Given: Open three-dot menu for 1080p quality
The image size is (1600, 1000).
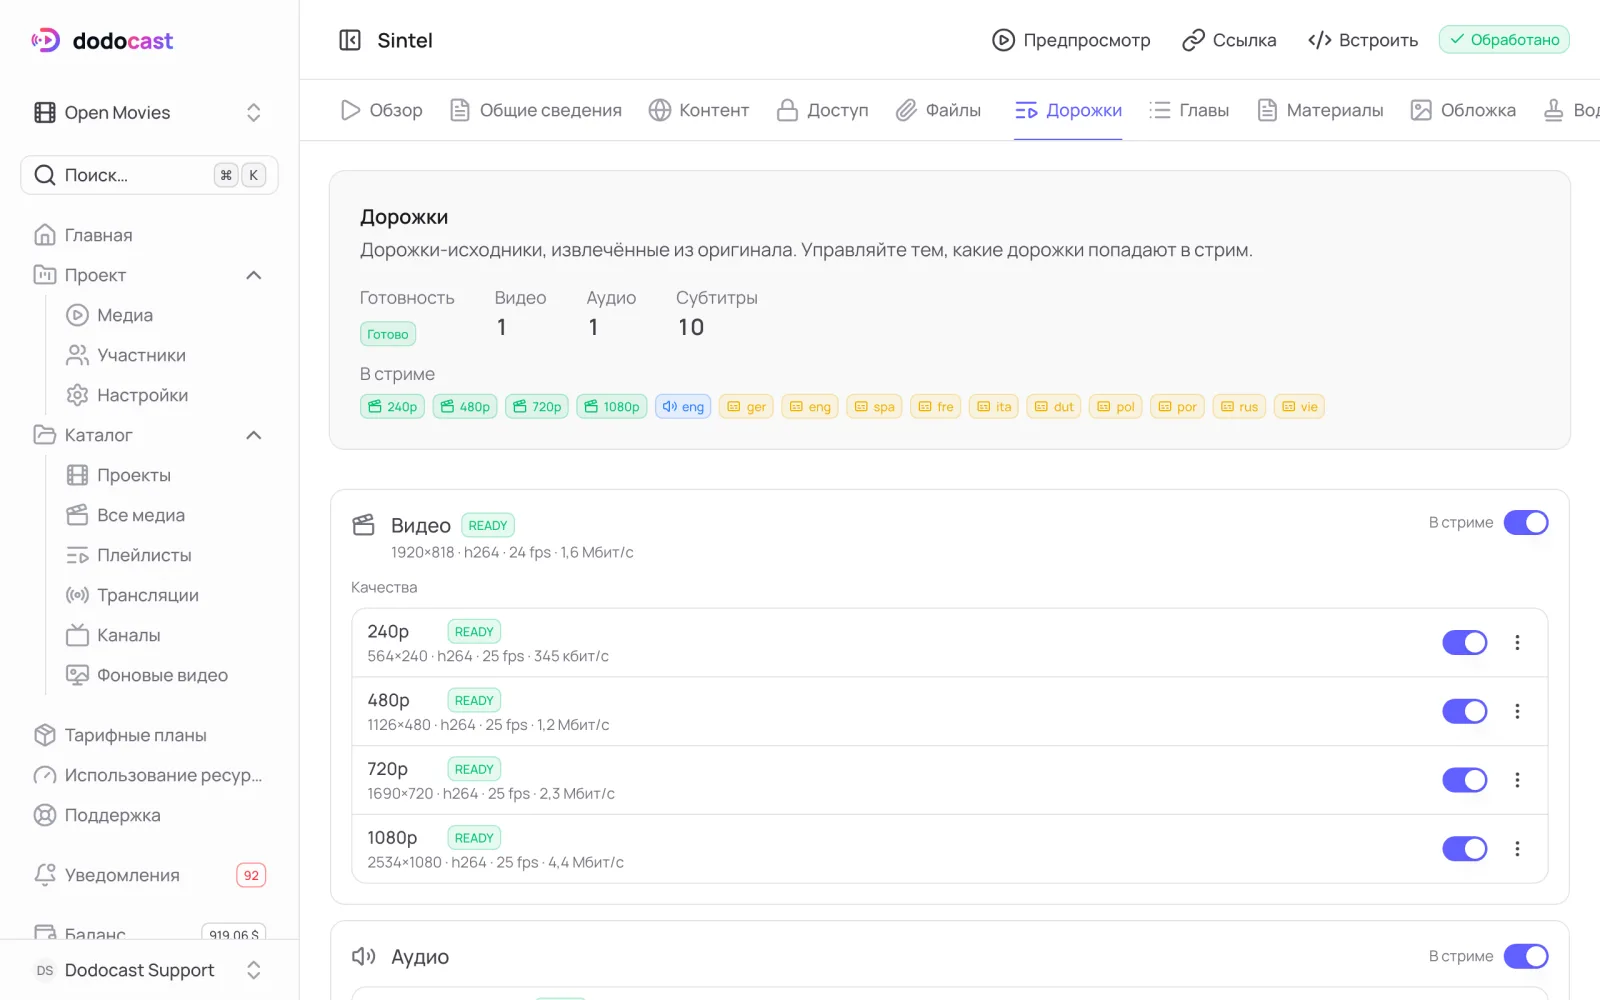Looking at the screenshot, I should [x=1517, y=849].
